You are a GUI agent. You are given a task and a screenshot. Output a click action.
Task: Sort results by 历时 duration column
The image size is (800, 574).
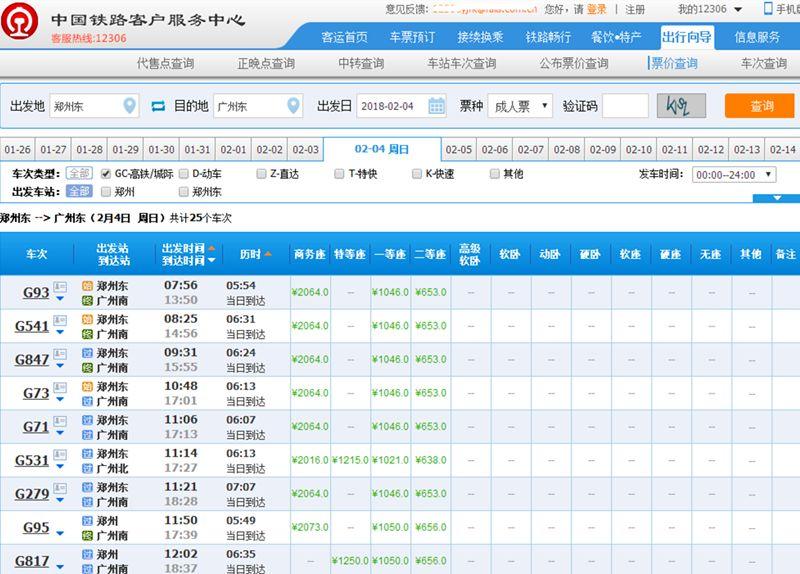254,254
